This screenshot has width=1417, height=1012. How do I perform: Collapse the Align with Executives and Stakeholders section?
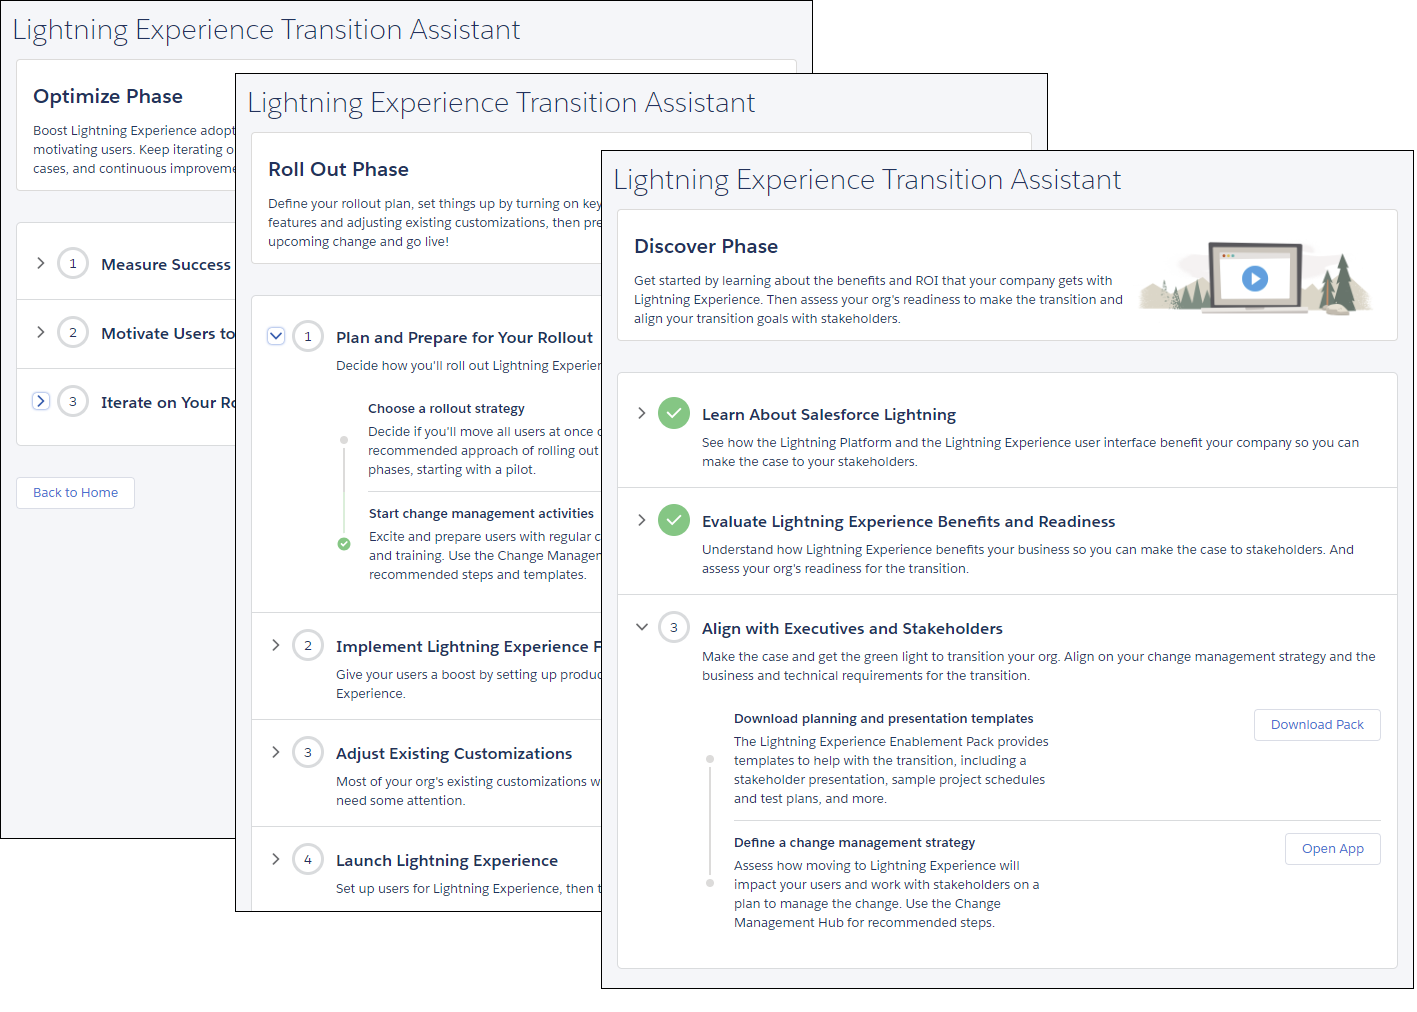coord(641,627)
